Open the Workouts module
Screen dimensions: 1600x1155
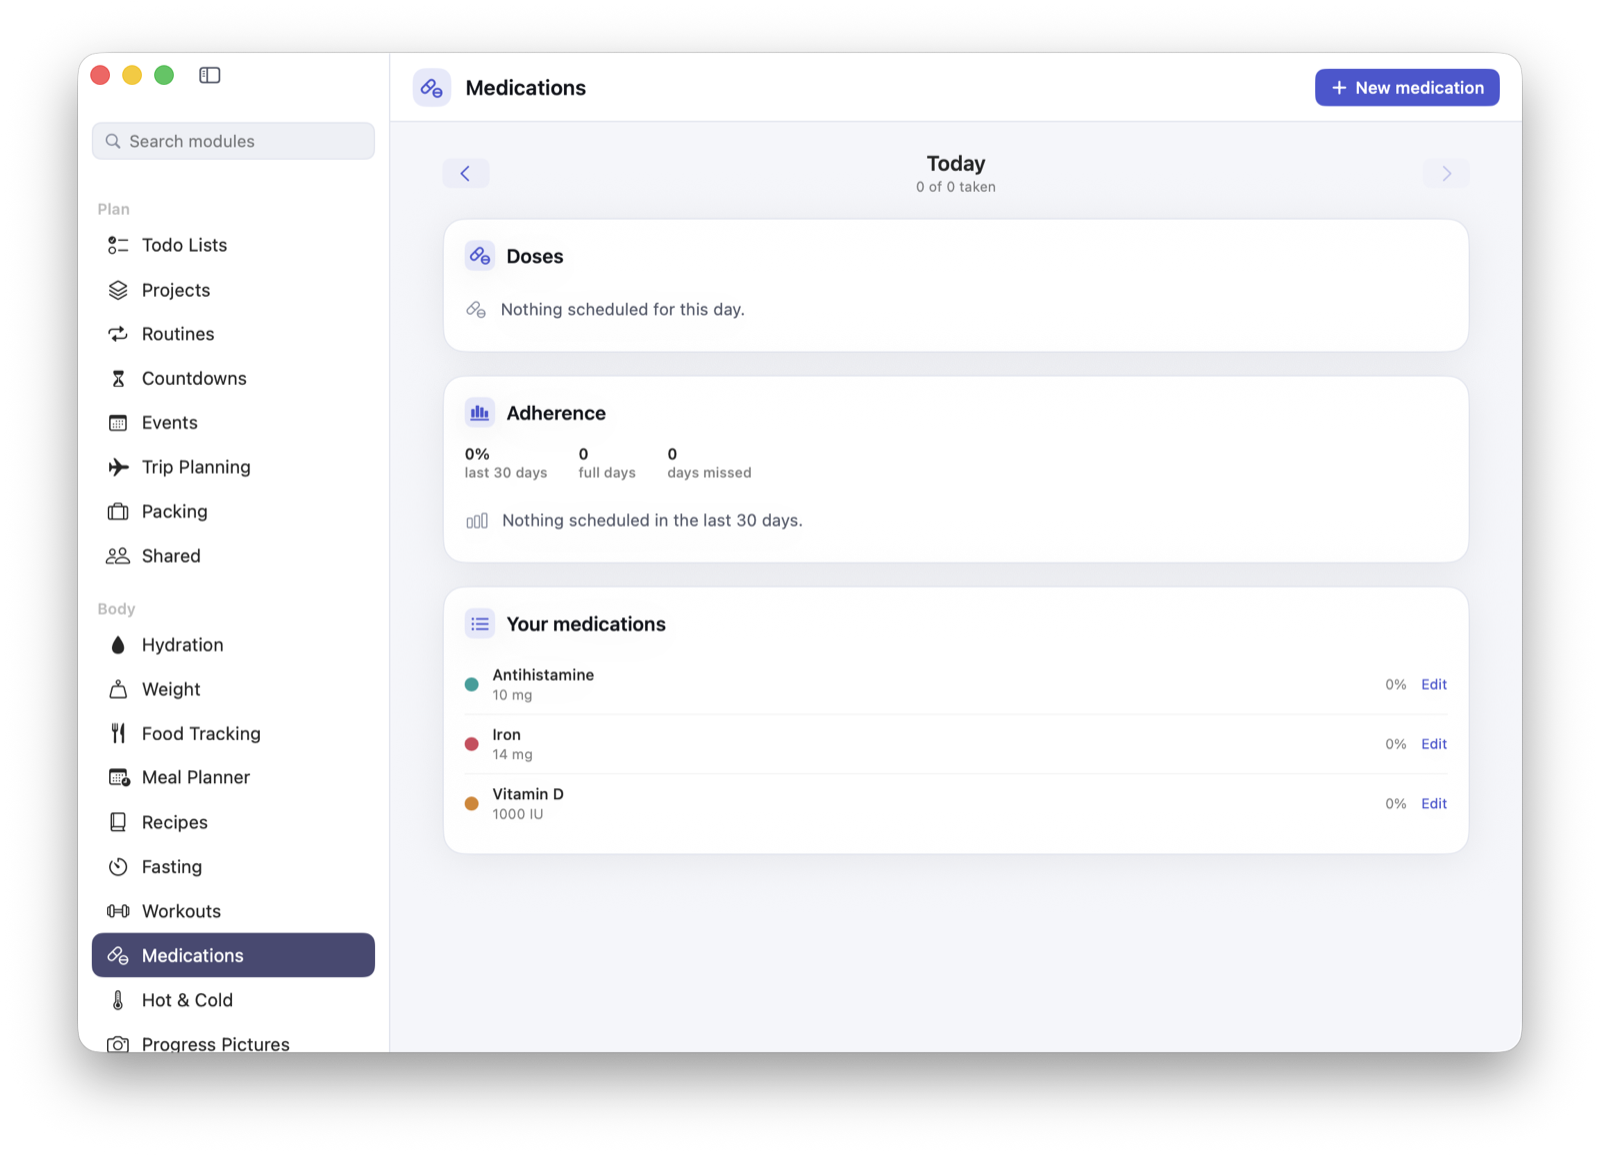pyautogui.click(x=233, y=911)
